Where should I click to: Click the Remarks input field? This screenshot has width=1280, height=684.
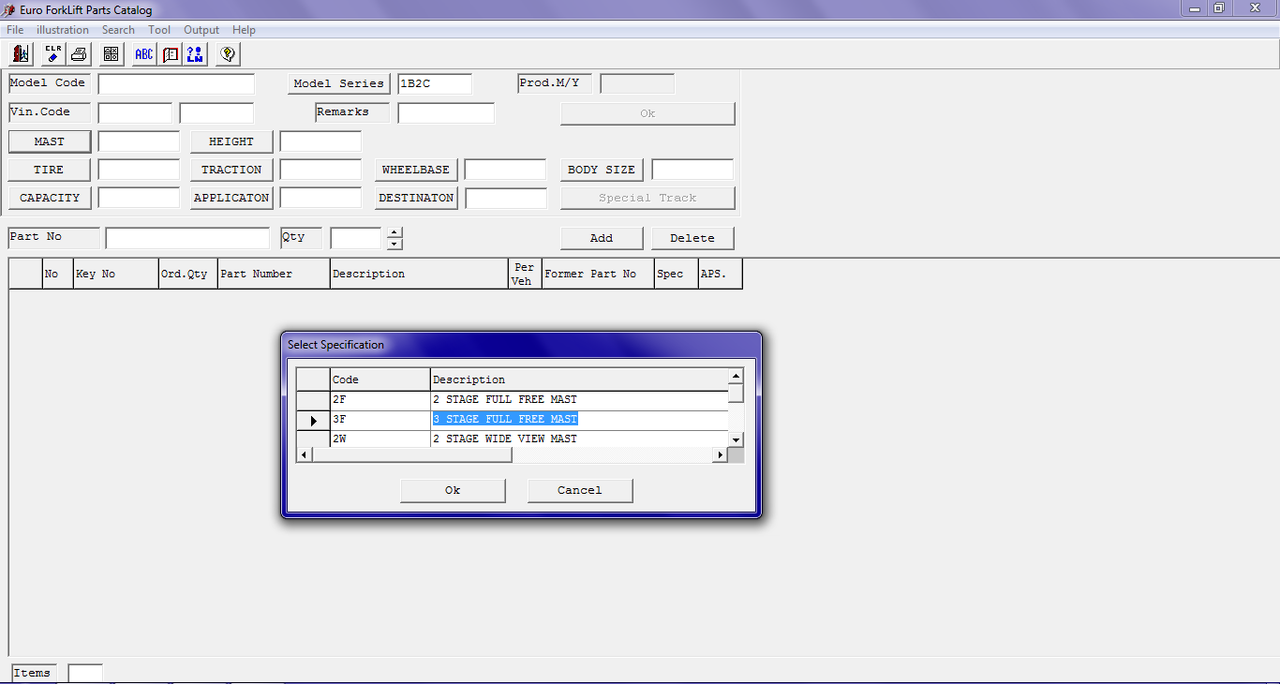pyautogui.click(x=446, y=113)
